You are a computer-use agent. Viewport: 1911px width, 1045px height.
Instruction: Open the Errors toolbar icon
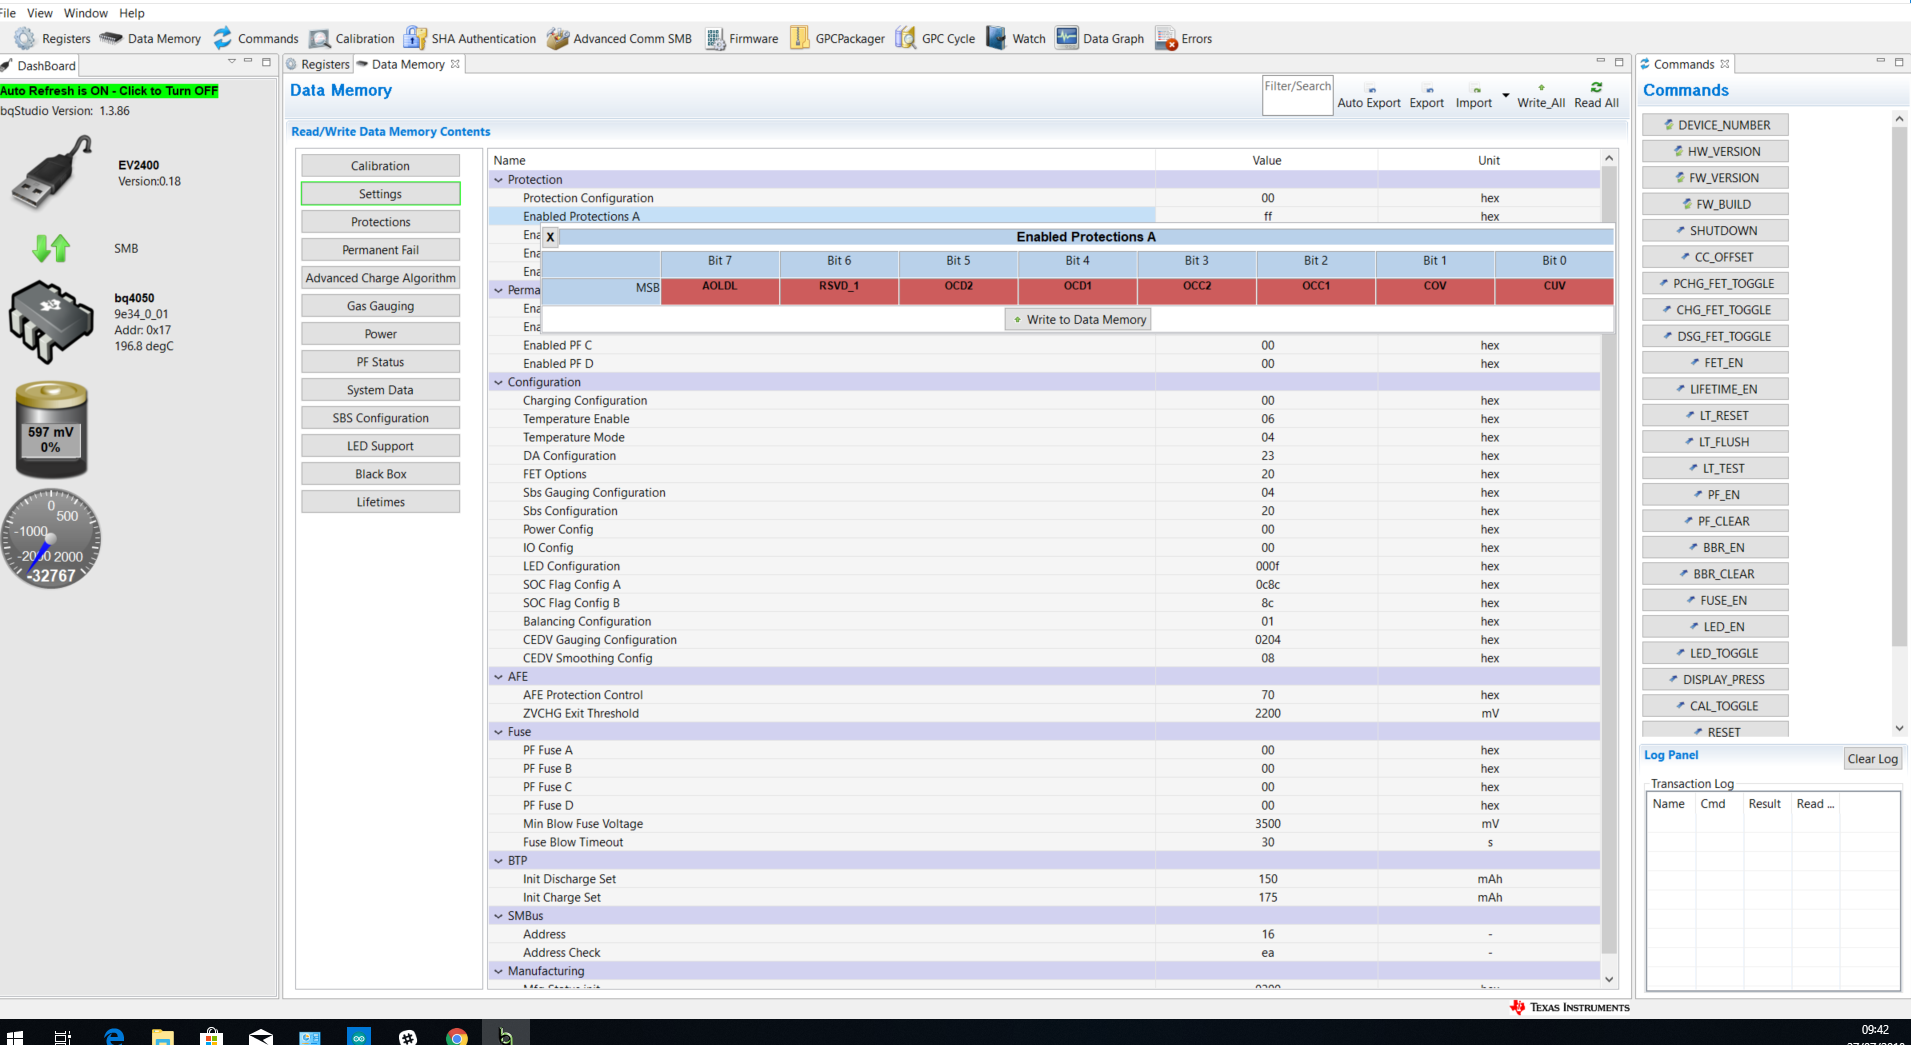click(1166, 39)
